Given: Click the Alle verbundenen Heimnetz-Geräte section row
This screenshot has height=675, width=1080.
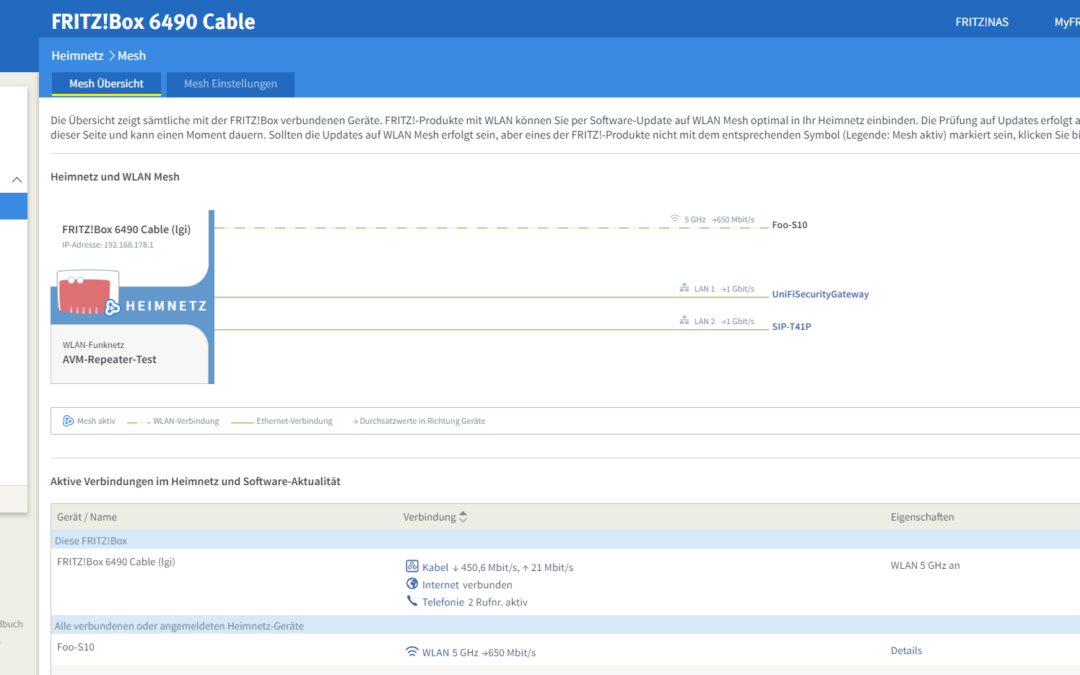Looking at the screenshot, I should coord(565,625).
